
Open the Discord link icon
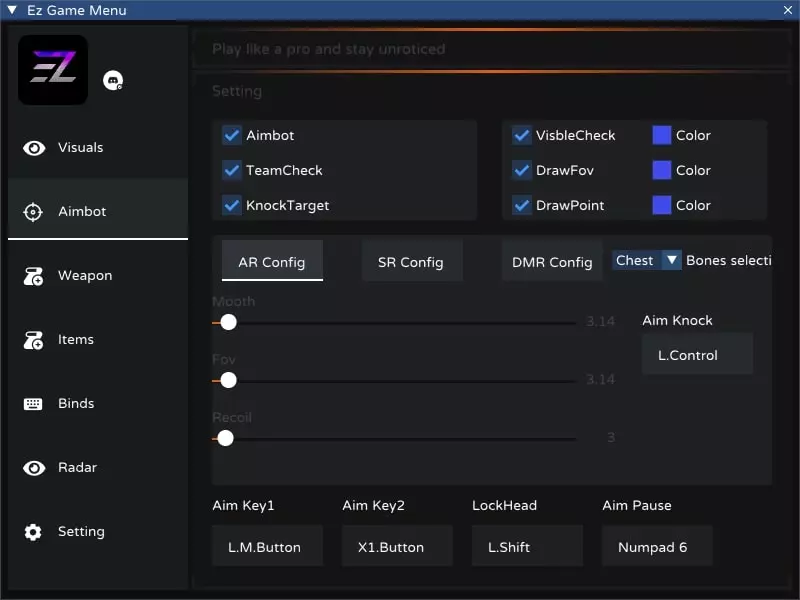(113, 80)
